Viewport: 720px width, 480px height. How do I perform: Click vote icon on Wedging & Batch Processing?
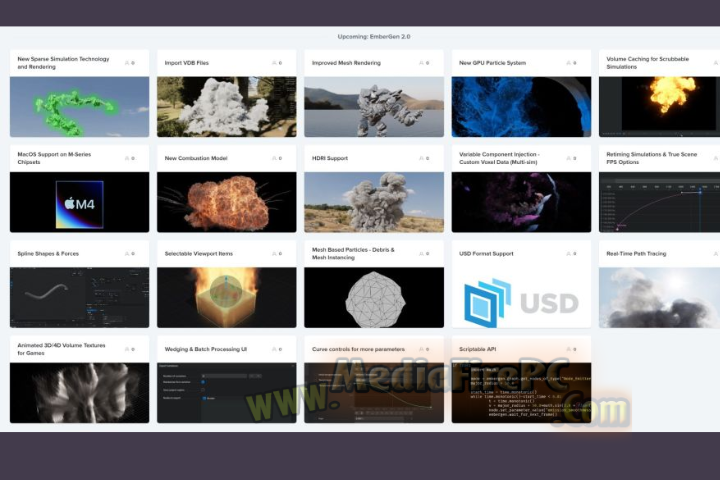click(275, 350)
